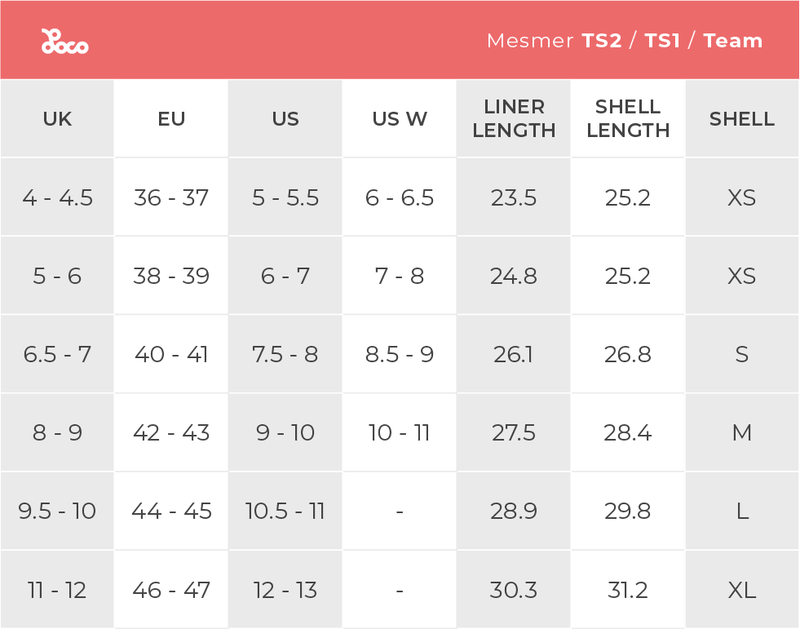Click the EU 44 - 45 cell
Image resolution: width=800 pixels, height=629 pixels.
click(x=171, y=511)
